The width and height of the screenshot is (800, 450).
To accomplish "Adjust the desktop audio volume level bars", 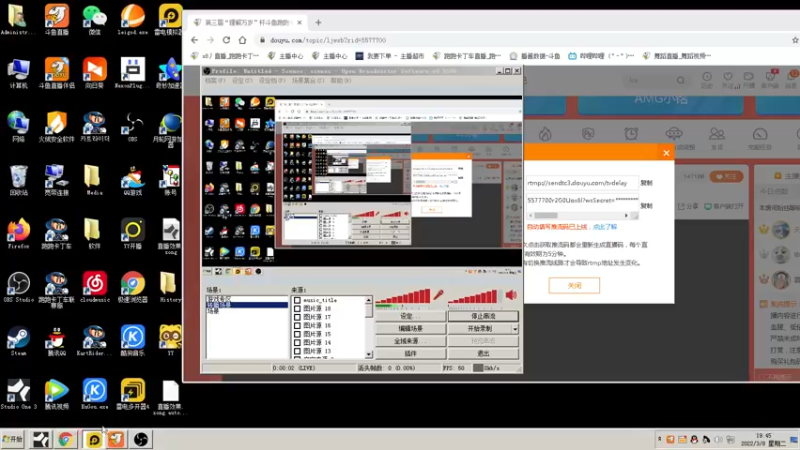I will click(x=473, y=296).
